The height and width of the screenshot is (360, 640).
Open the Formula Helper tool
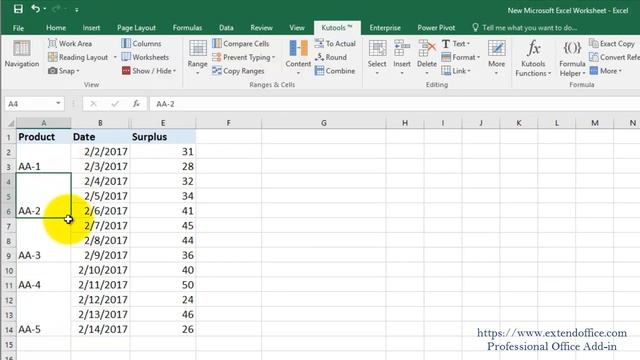tap(572, 58)
